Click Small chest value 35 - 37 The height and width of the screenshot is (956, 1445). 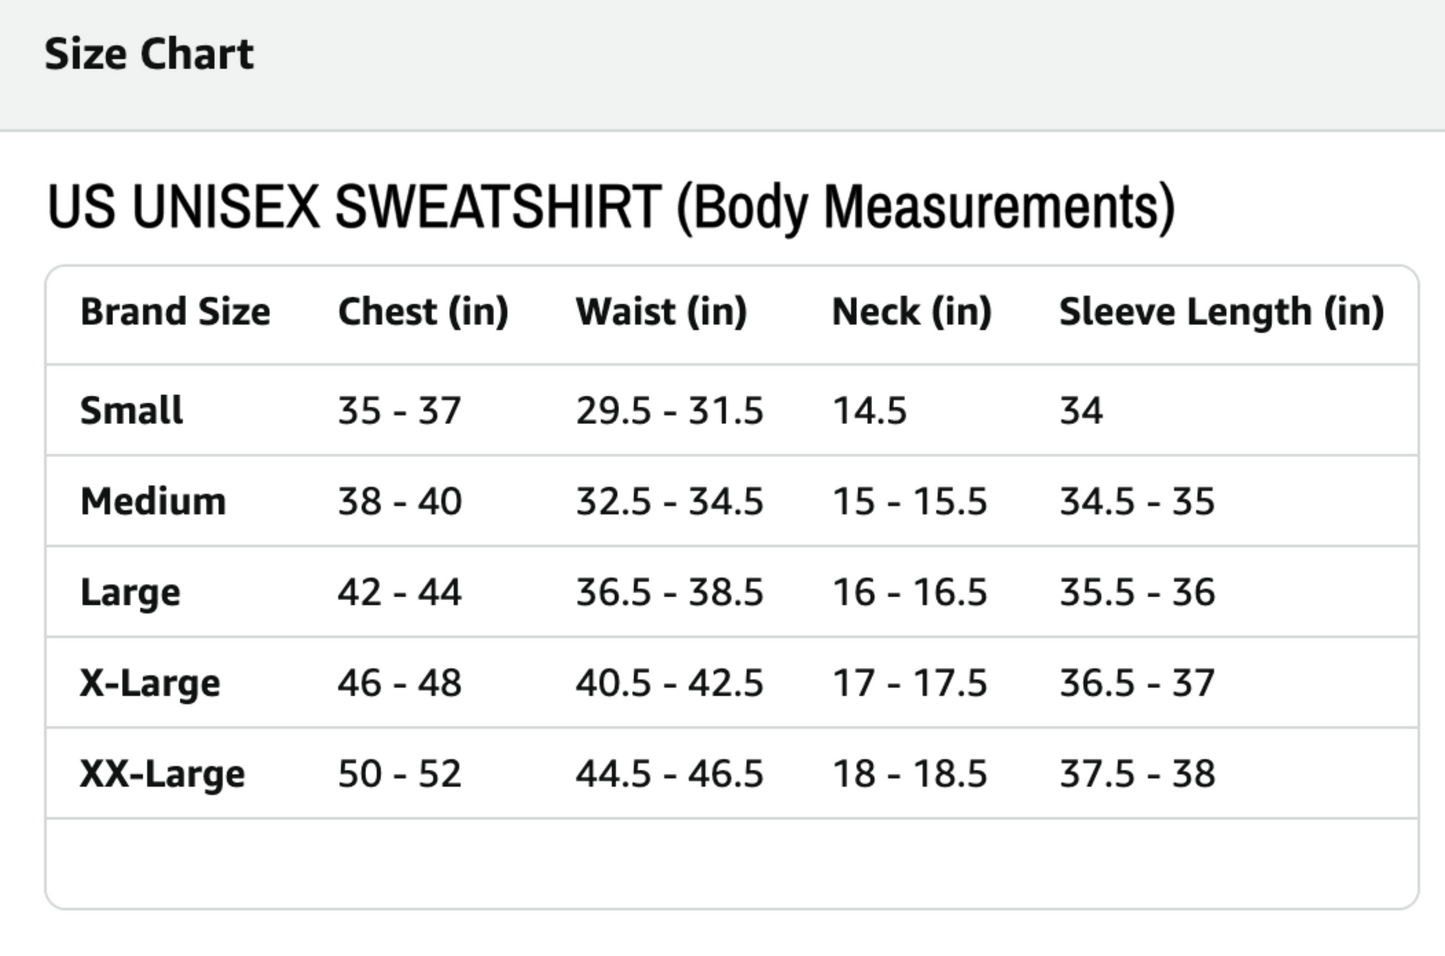(399, 410)
